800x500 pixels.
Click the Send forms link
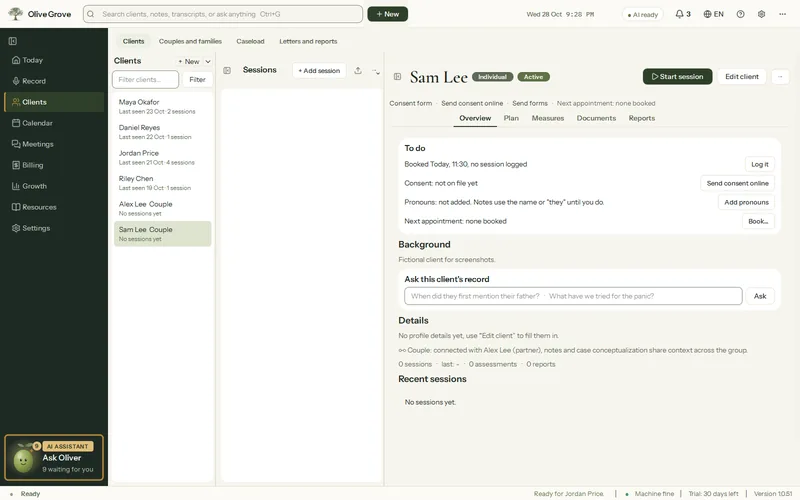[530, 104]
